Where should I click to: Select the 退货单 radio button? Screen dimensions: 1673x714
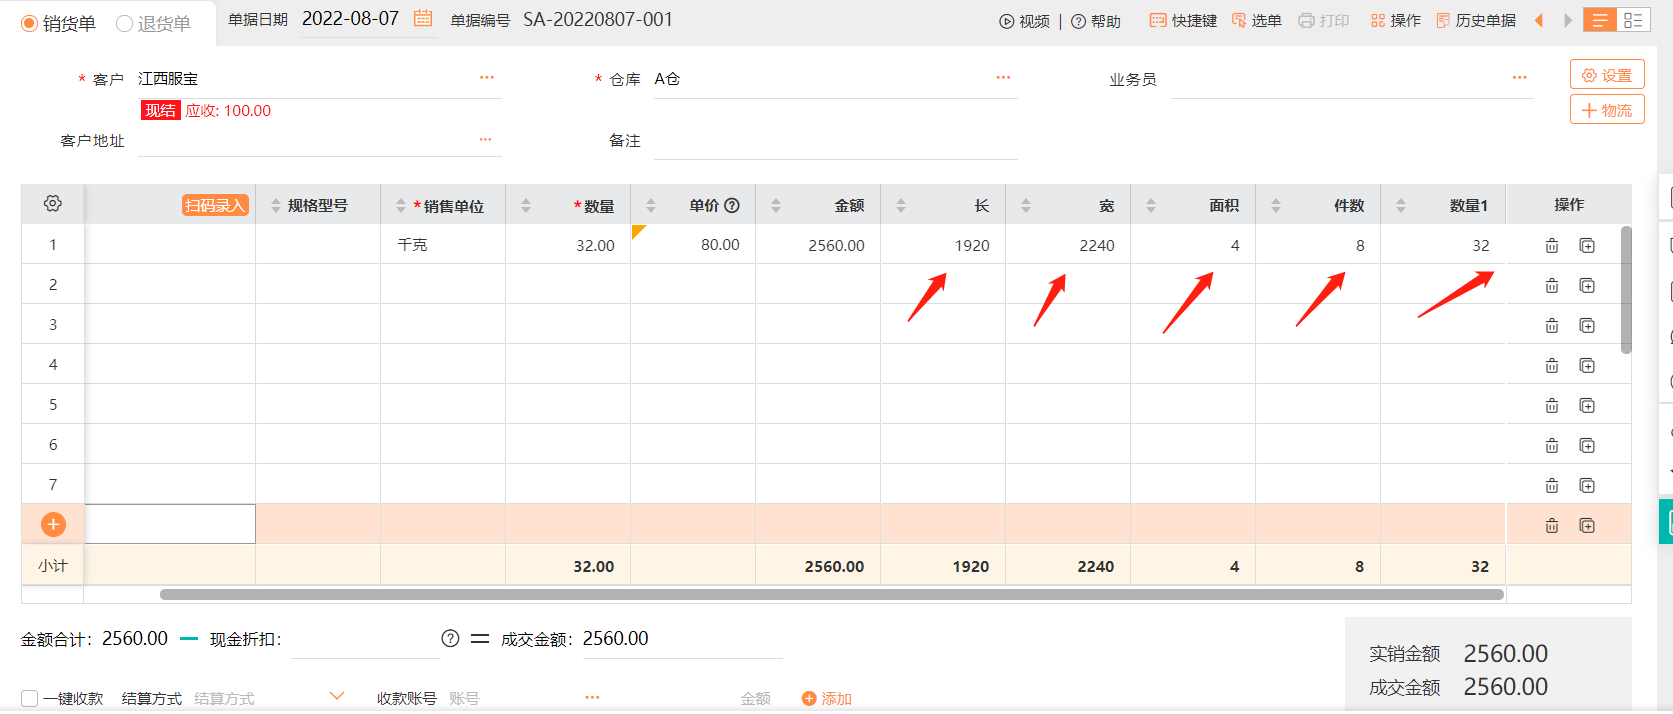[x=125, y=23]
